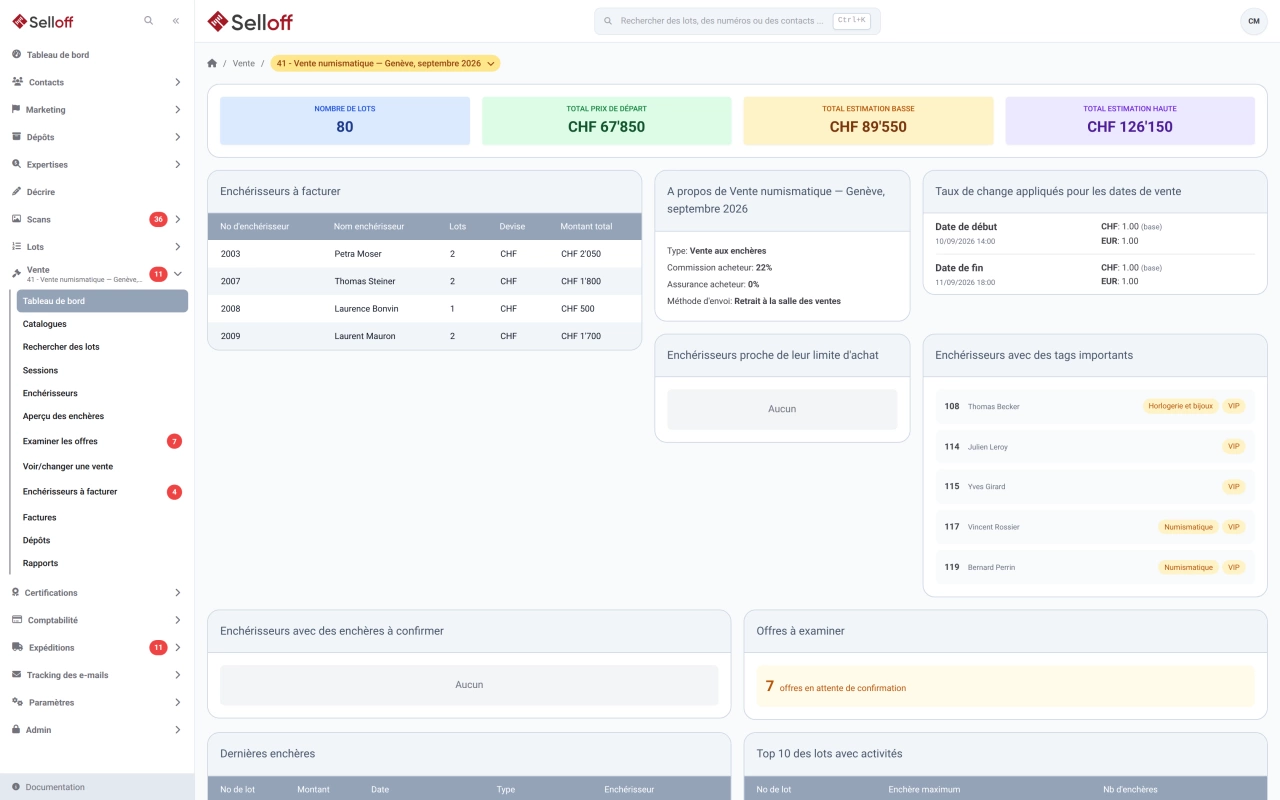Click the Petra Moser table row
This screenshot has height=800, width=1280.
point(424,254)
